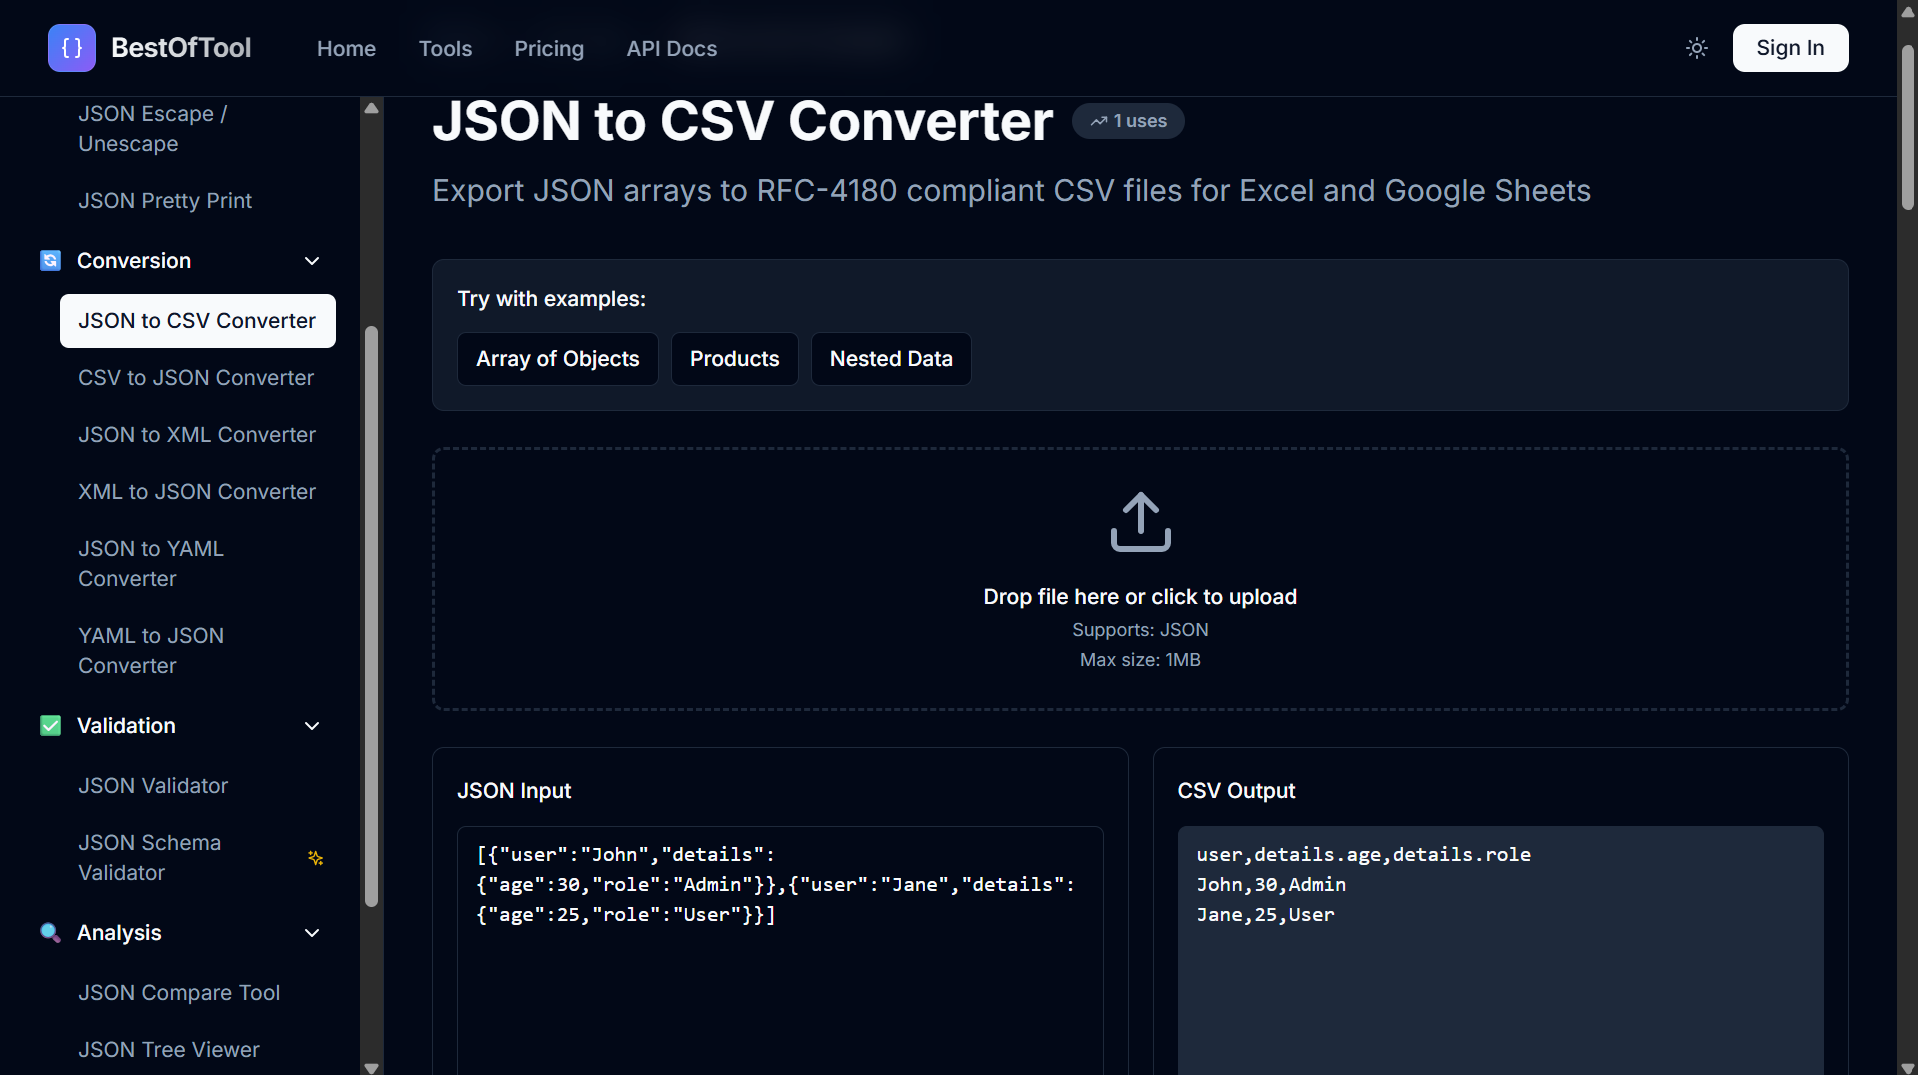Screen dimensions: 1918x1075
Task: Click the CSV Output text box
Action: click(x=1500, y=950)
